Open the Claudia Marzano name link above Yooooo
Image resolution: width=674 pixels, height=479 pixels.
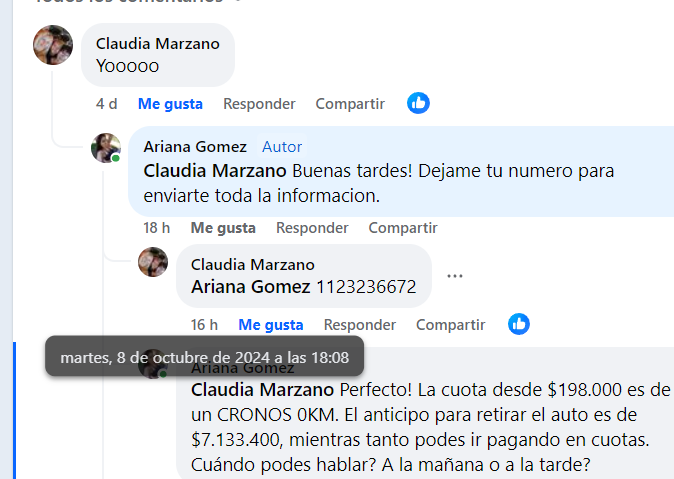coord(158,44)
